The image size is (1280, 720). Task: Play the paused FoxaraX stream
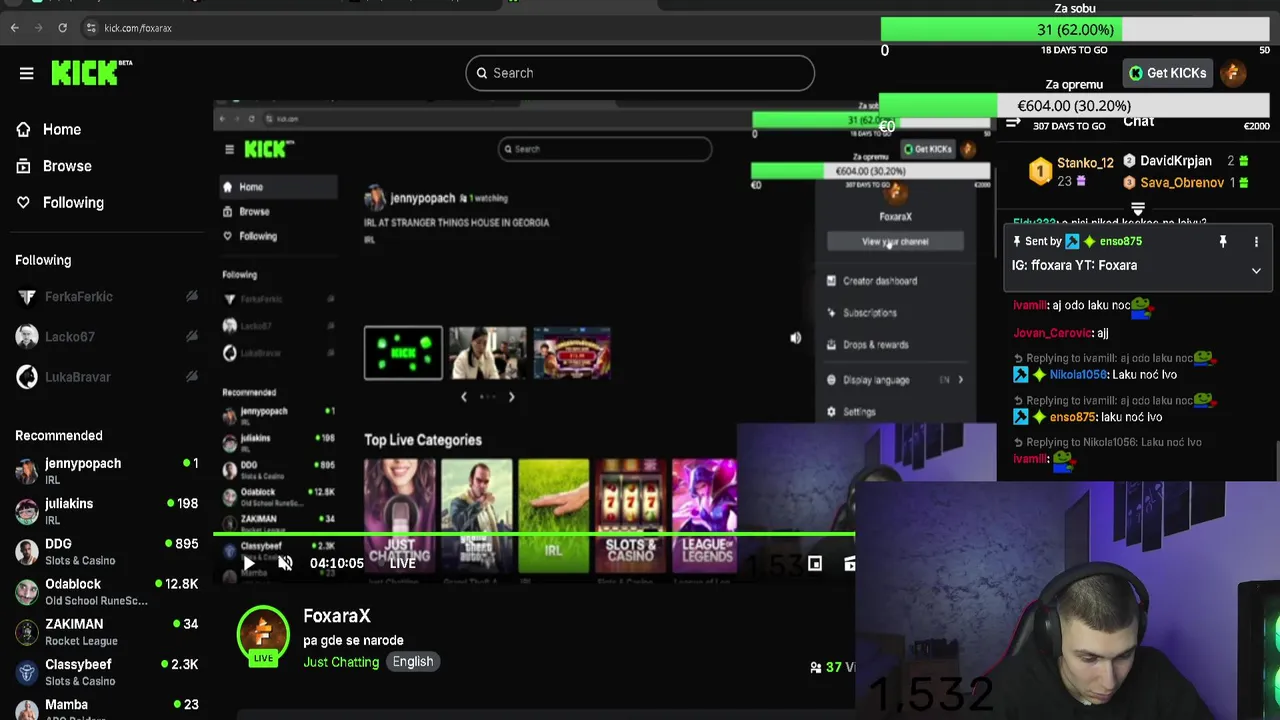248,564
